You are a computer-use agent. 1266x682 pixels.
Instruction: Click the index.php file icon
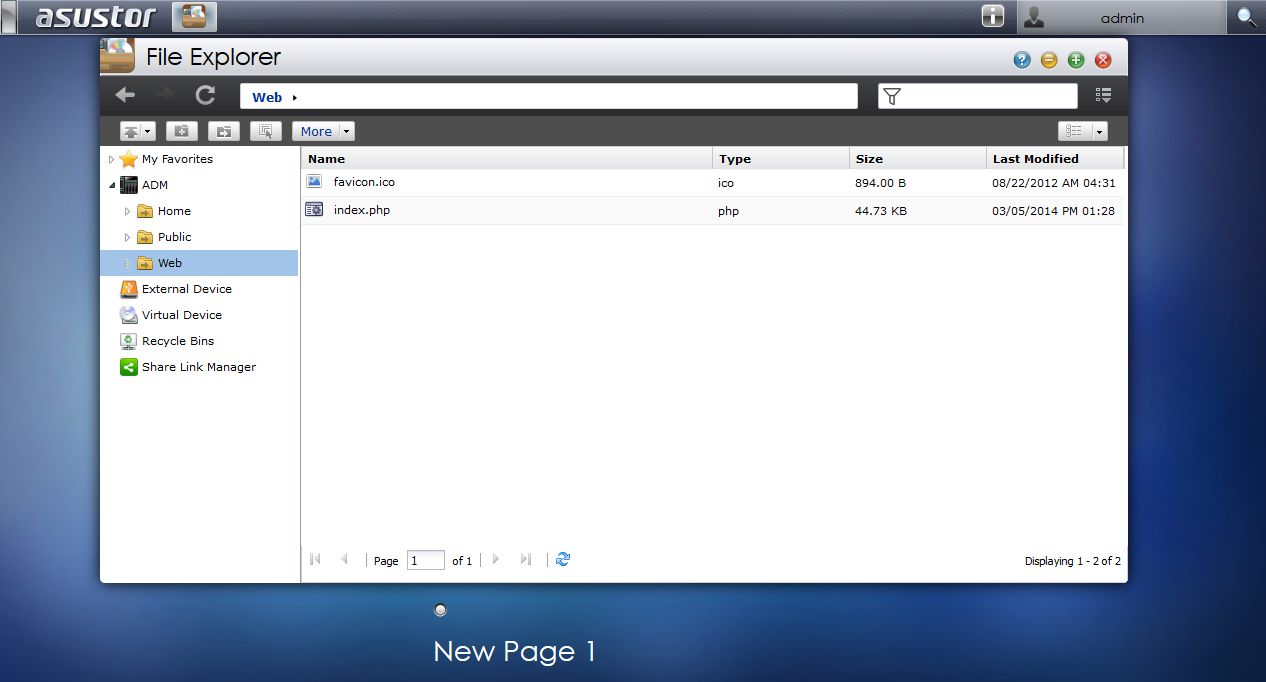point(314,209)
